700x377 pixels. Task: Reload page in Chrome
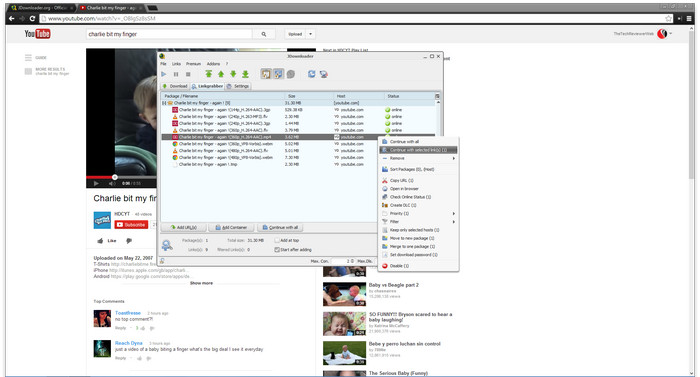point(32,18)
